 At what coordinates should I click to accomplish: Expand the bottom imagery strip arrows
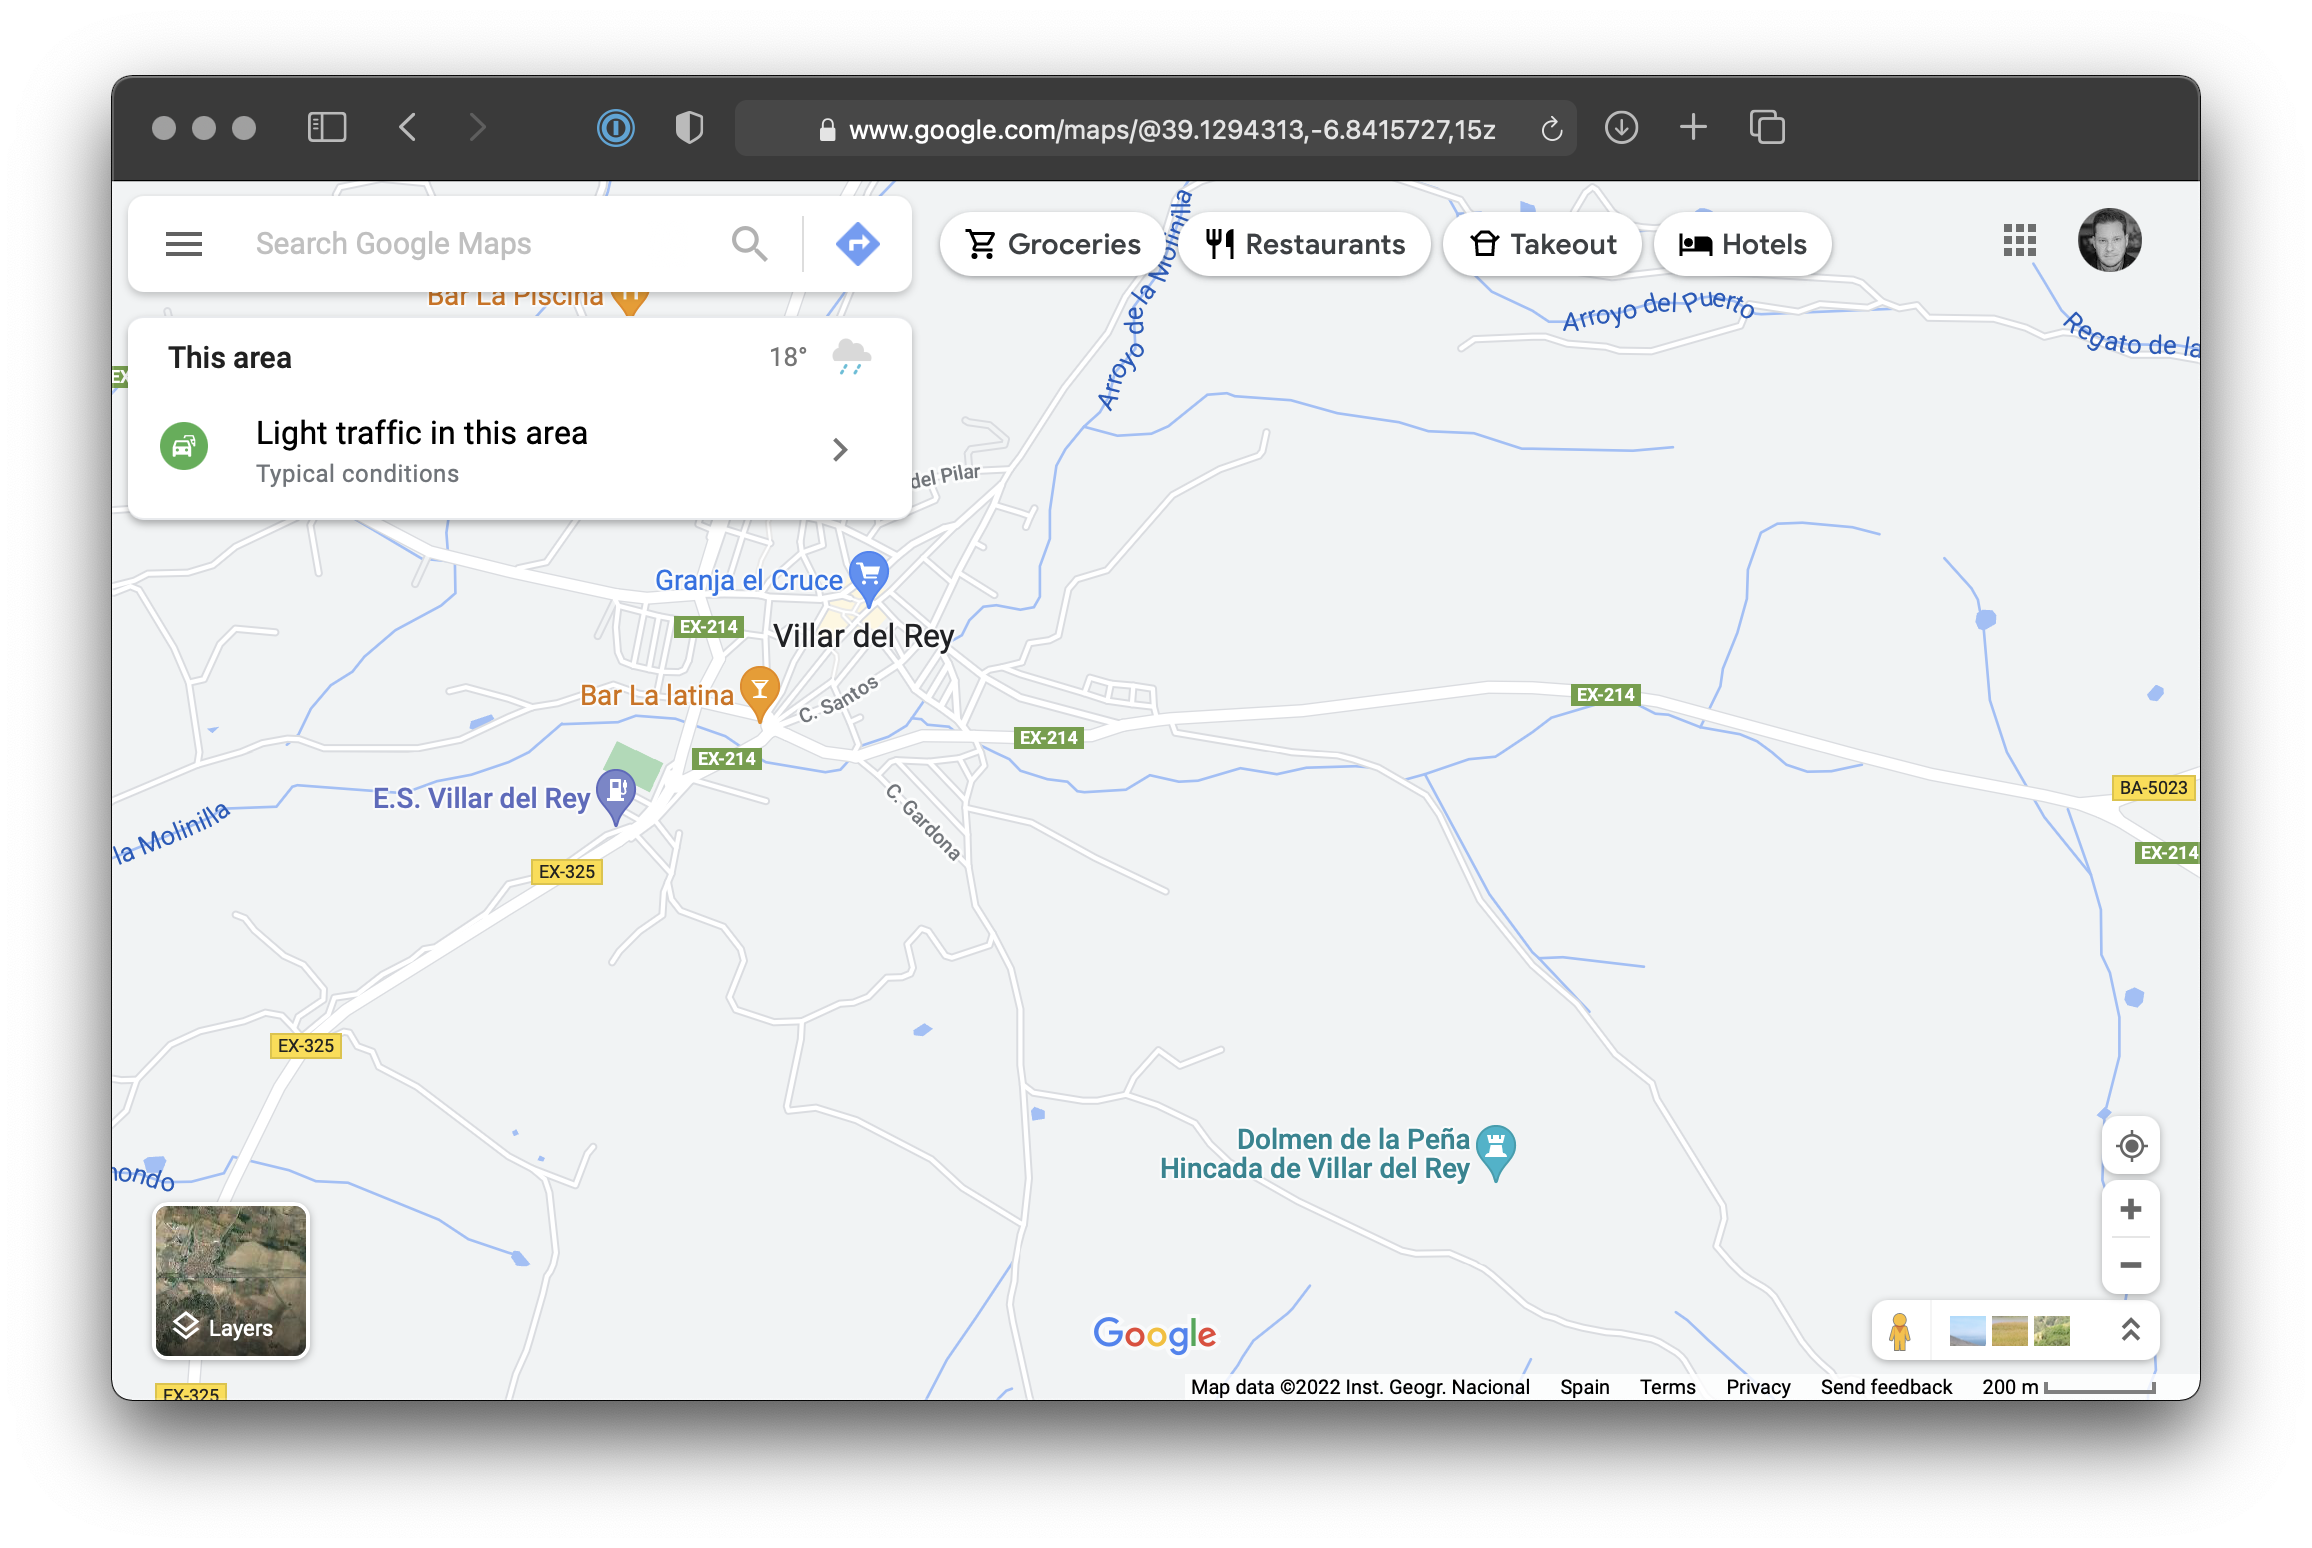click(x=2130, y=1331)
